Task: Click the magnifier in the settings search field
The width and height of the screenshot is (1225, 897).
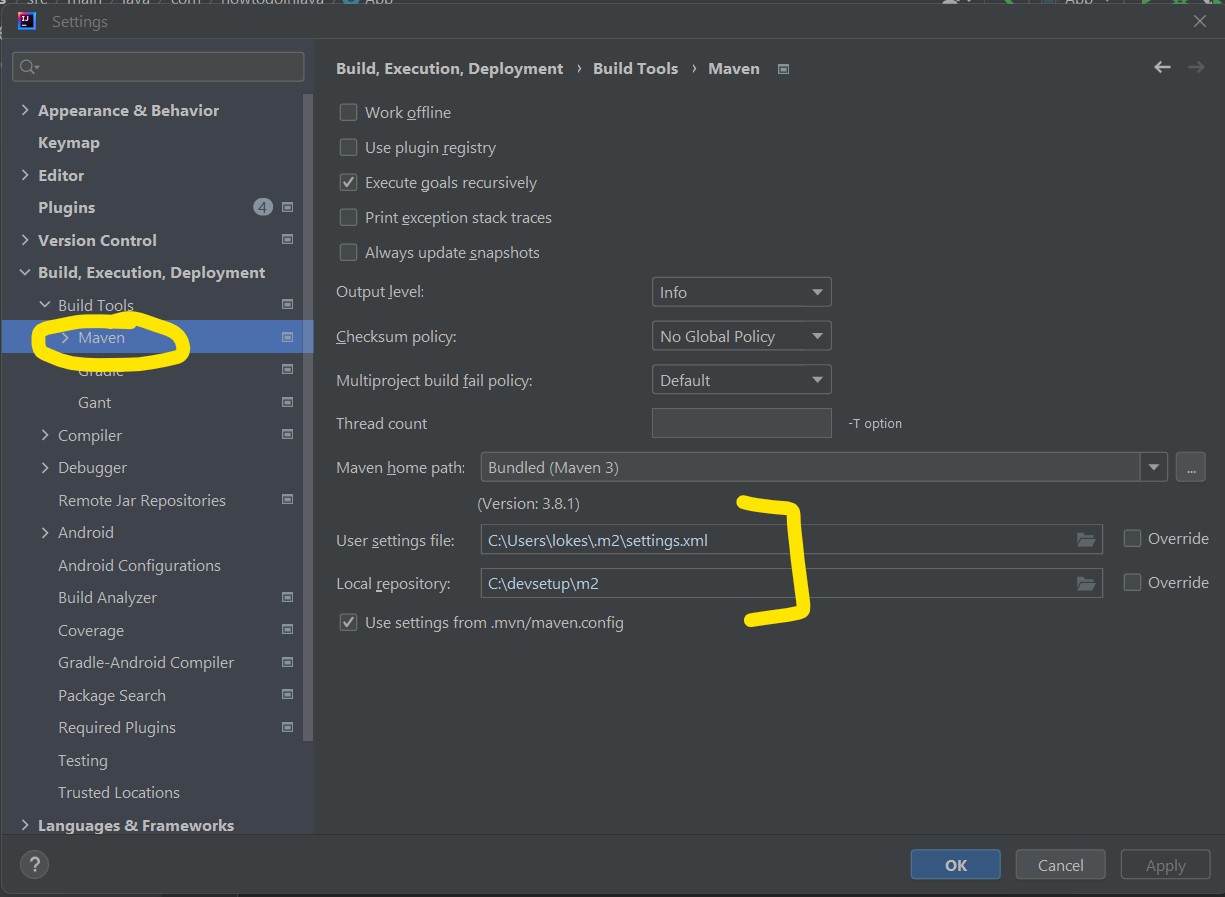Action: coord(25,66)
